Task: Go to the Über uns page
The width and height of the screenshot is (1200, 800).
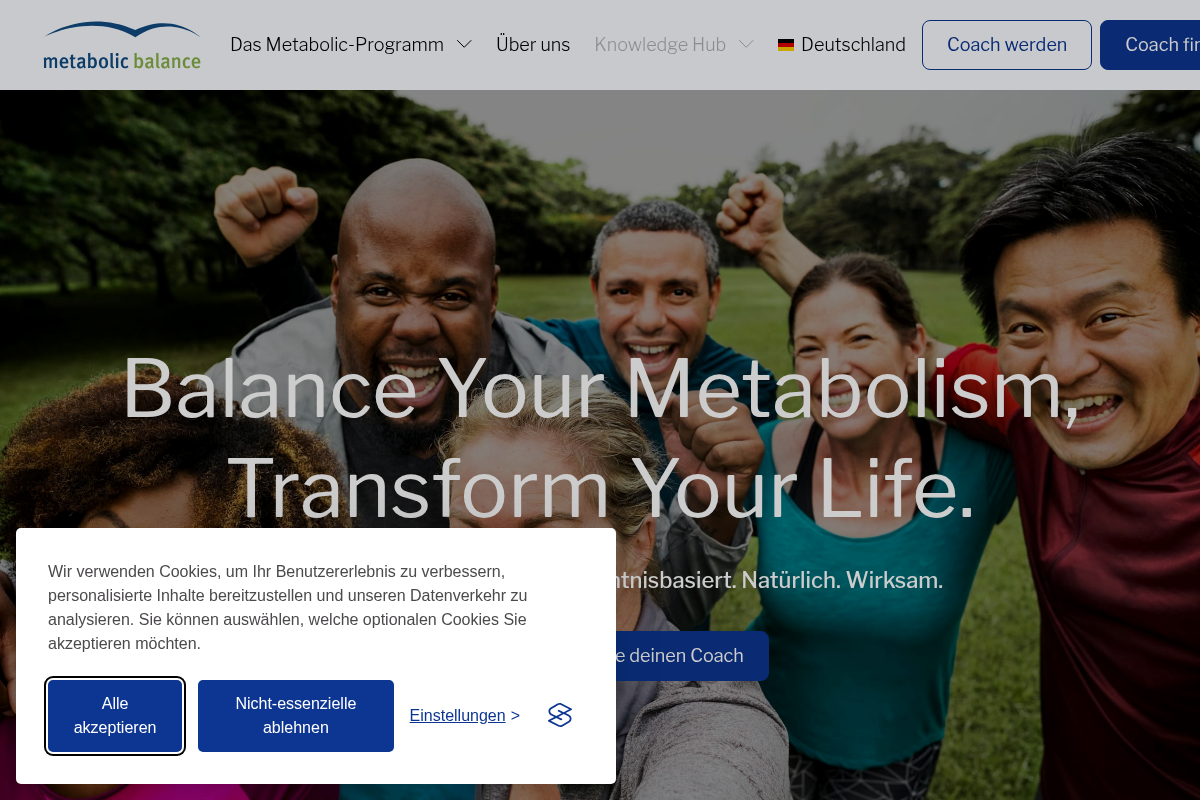Action: pyautogui.click(x=533, y=45)
